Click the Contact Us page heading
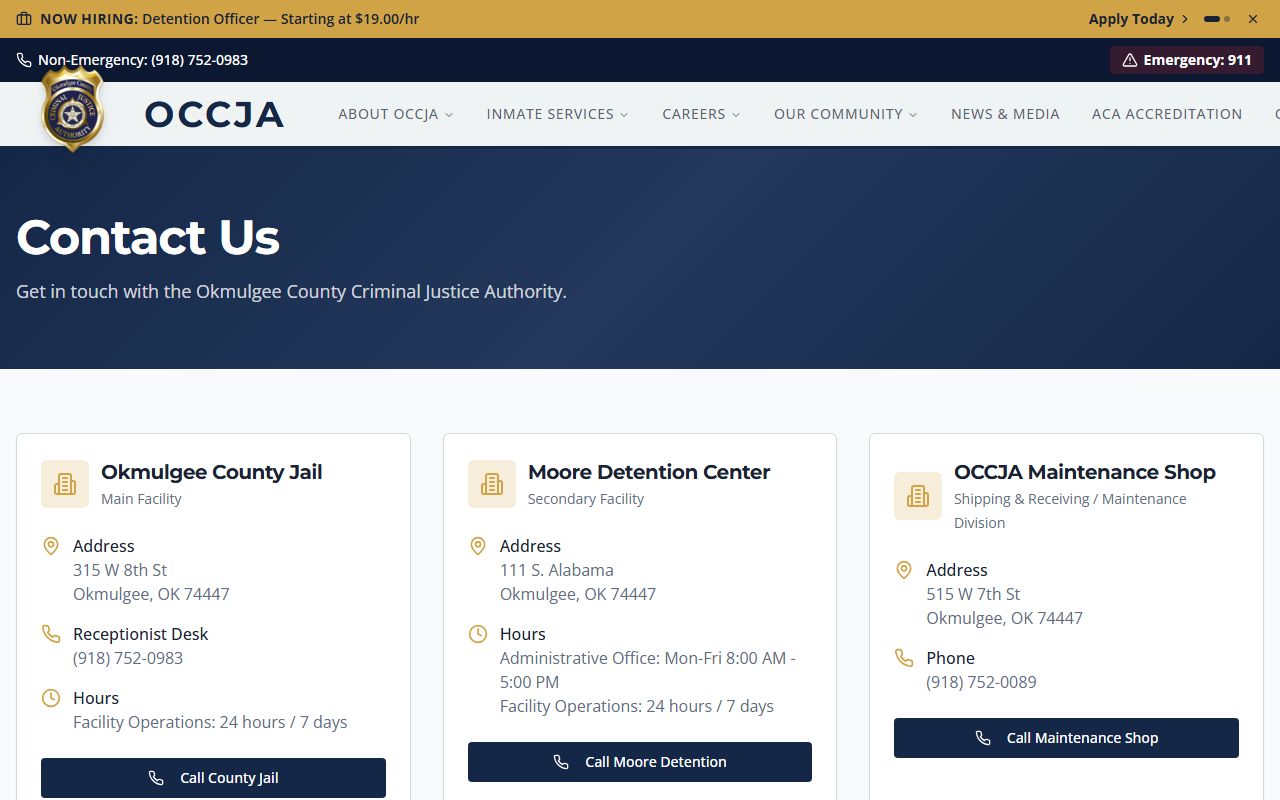Image resolution: width=1280 pixels, height=800 pixels. pyautogui.click(x=148, y=237)
